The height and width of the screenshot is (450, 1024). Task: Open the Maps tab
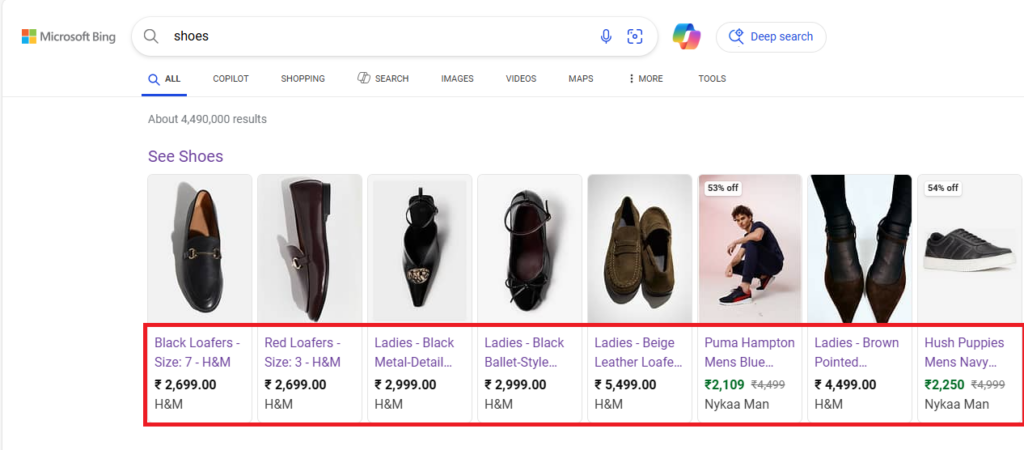580,79
